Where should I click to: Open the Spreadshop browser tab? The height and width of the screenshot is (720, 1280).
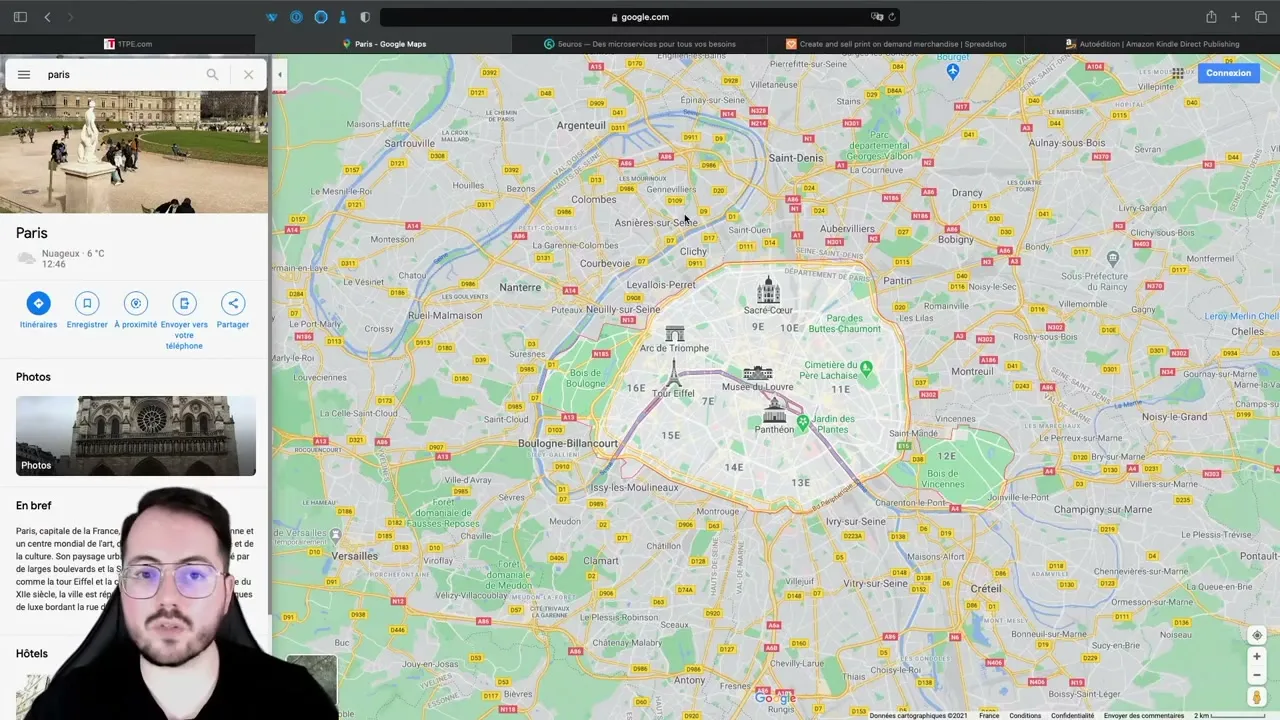[x=898, y=43]
